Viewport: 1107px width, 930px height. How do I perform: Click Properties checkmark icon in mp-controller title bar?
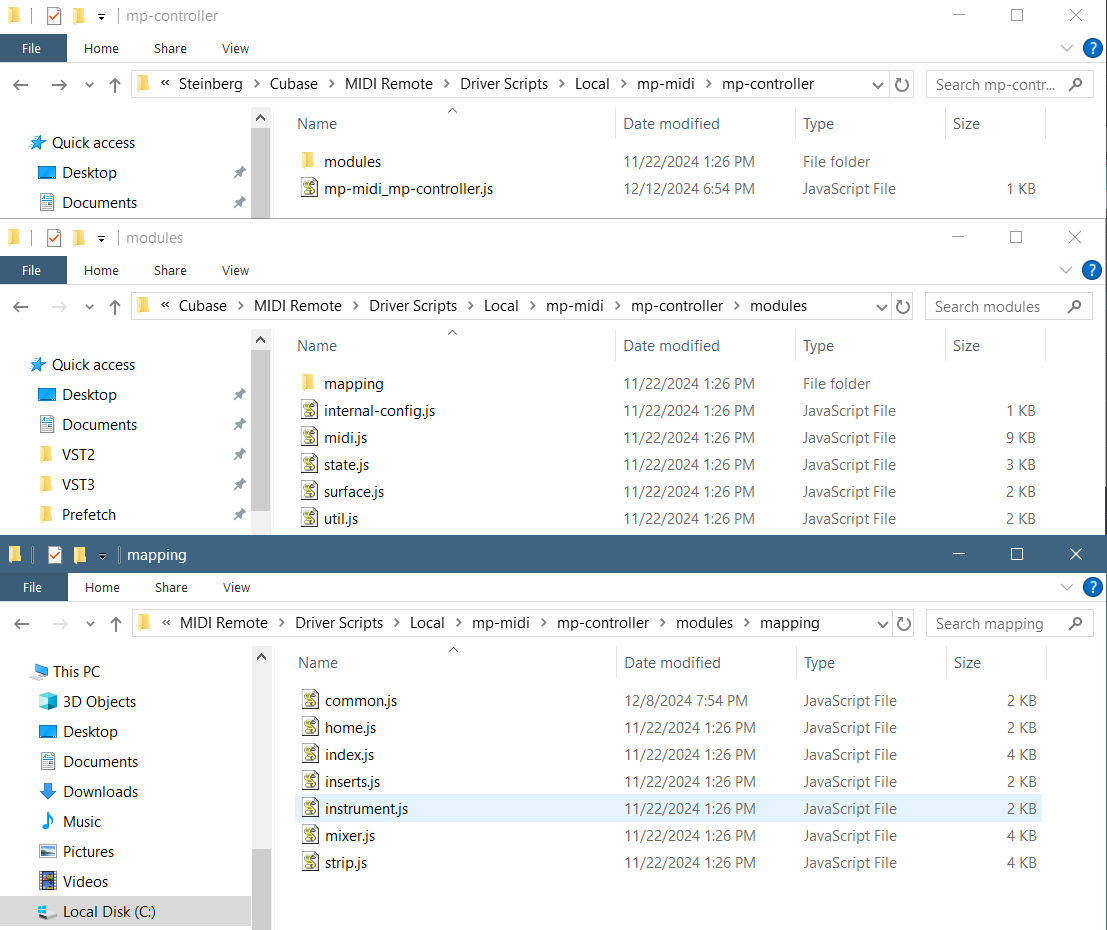coord(54,16)
